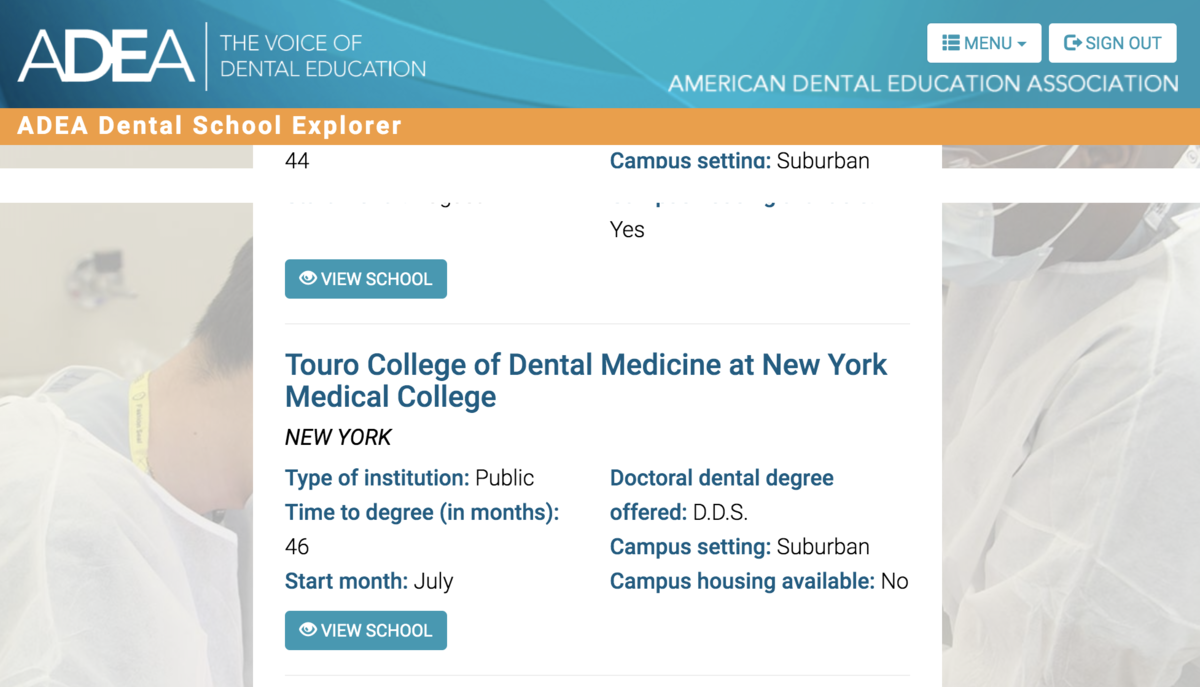1200x687 pixels.
Task: Click the VIEW SCHOOL label of the upper school
Action: 376,279
